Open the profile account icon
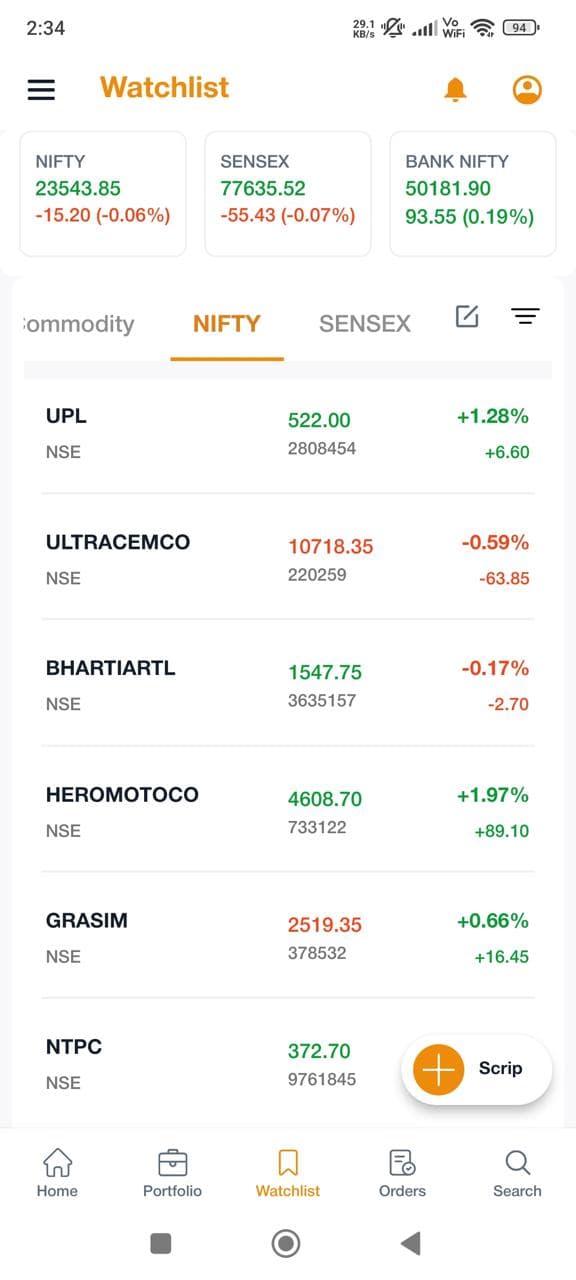 pos(527,89)
